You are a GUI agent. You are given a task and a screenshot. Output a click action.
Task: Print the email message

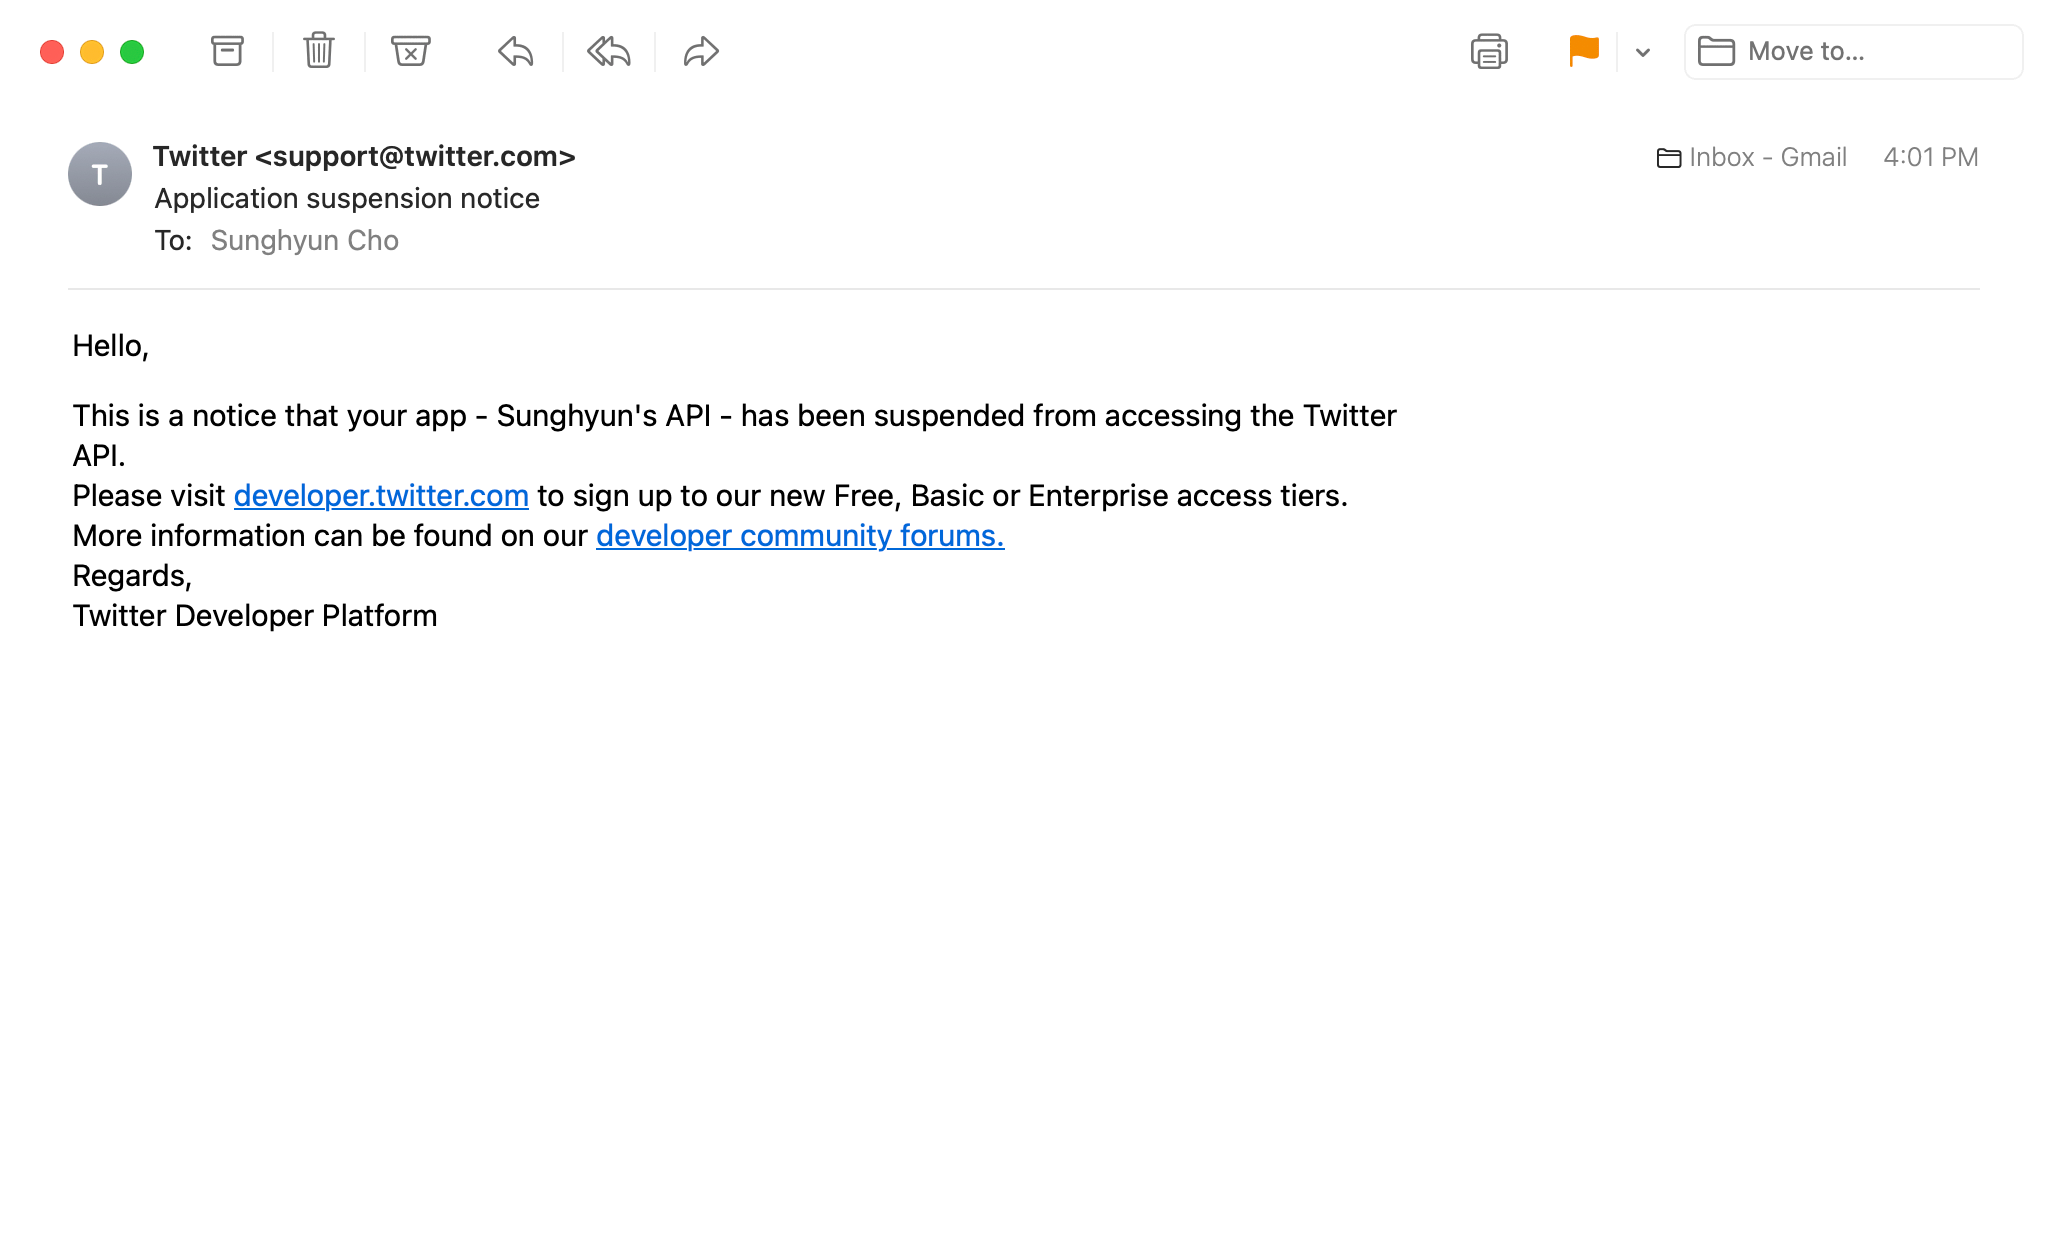pyautogui.click(x=1489, y=51)
